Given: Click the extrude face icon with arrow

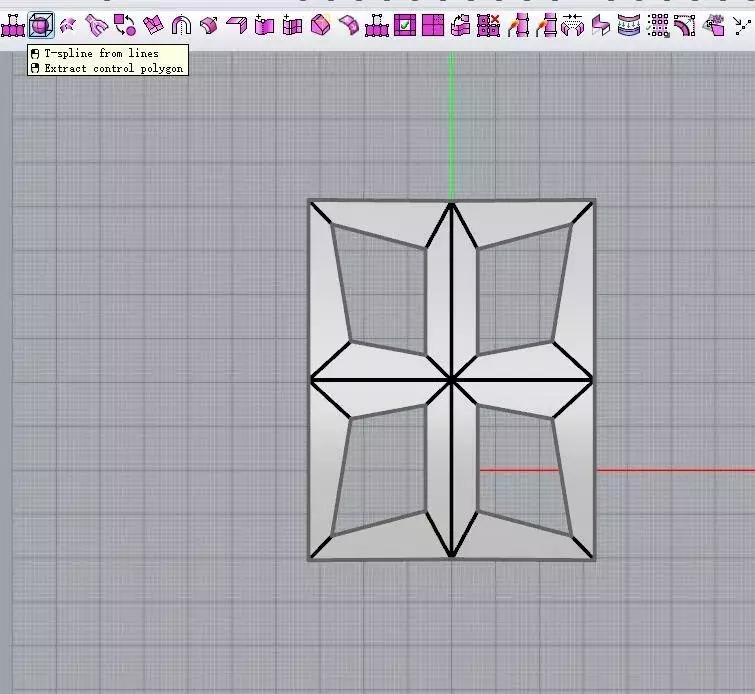Looking at the screenshot, I should (x=208, y=25).
